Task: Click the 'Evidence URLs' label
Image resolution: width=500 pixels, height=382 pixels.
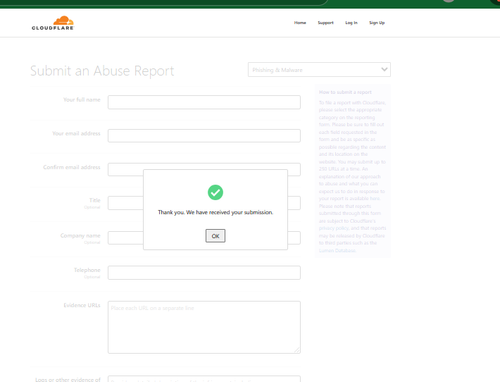Action: coord(82,305)
